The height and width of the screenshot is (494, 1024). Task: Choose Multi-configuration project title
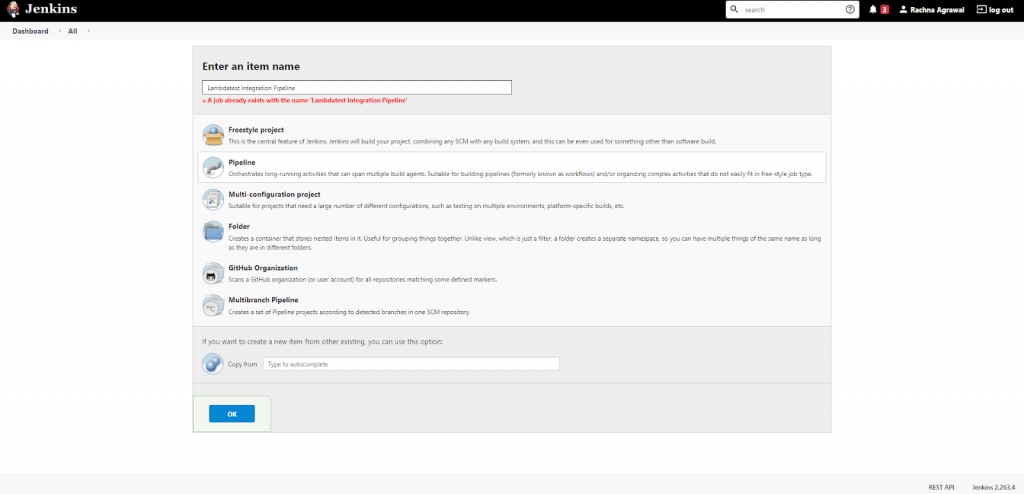pyautogui.click(x=274, y=194)
